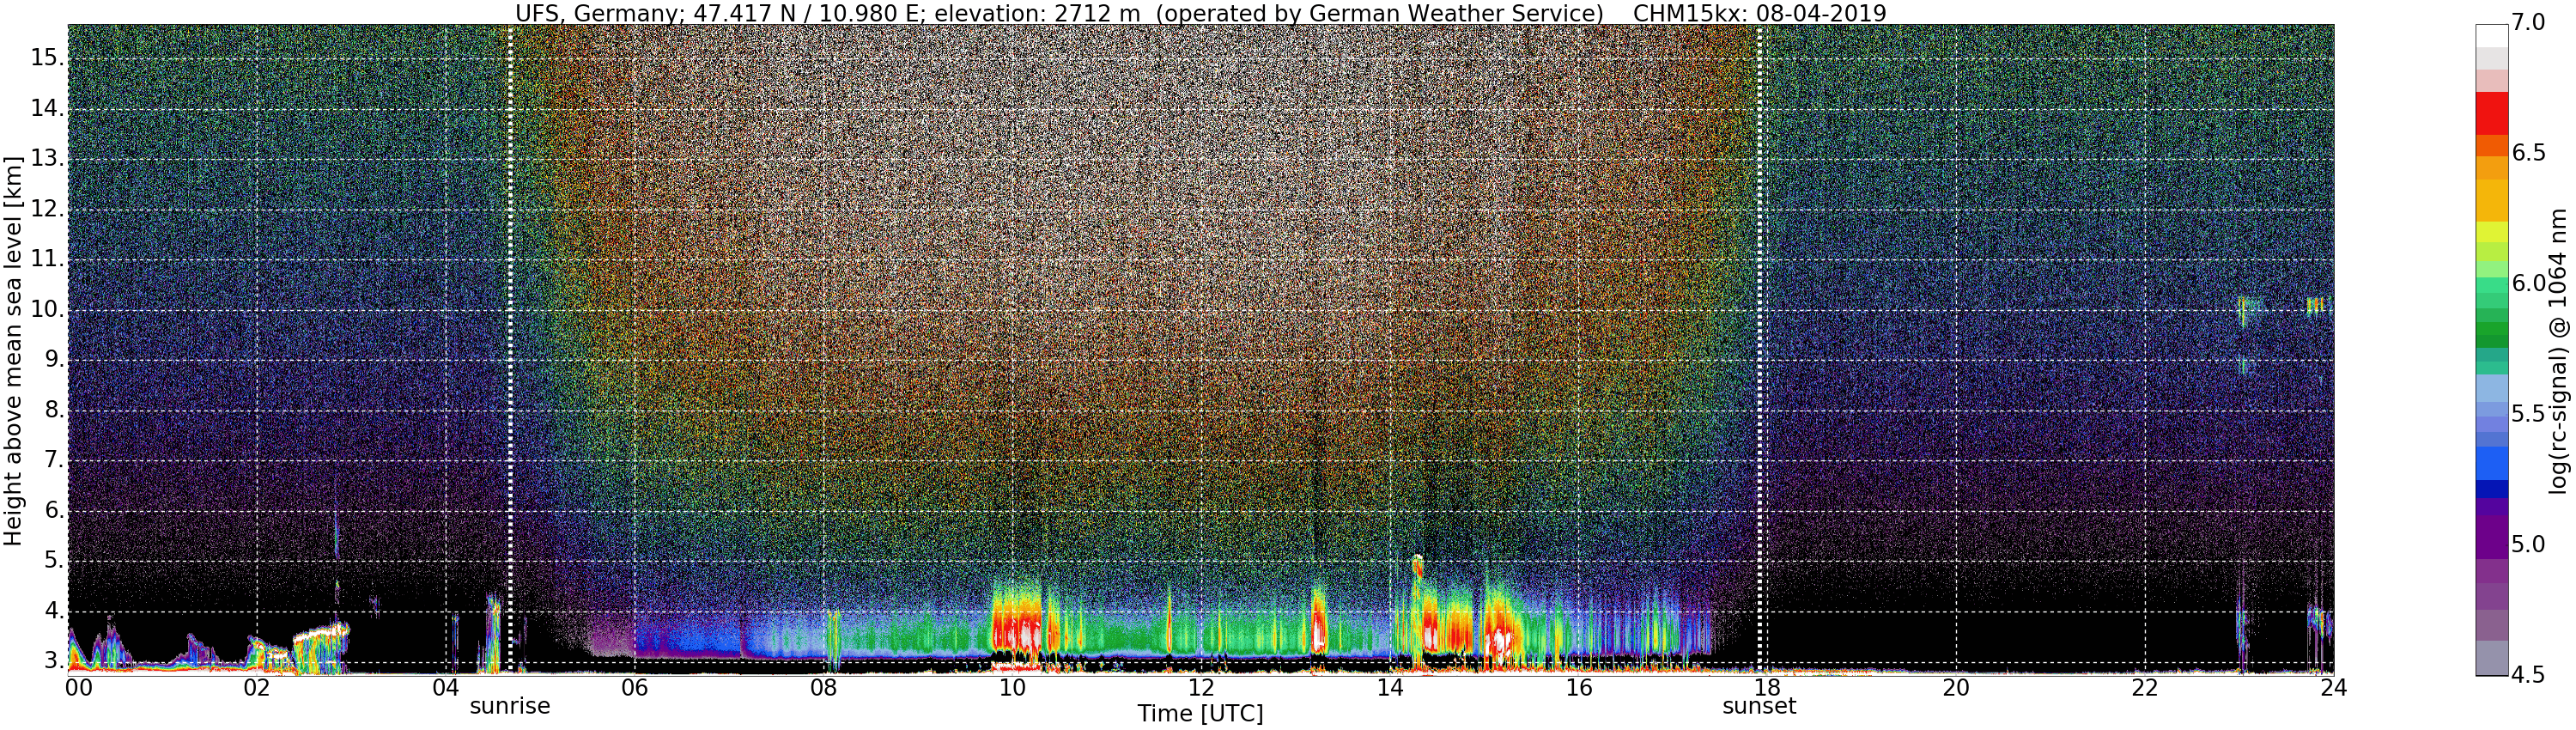This screenshot has height=730, width=2576.
Task: Click colorbar value '6.5'
Action: pyautogui.click(x=2529, y=153)
